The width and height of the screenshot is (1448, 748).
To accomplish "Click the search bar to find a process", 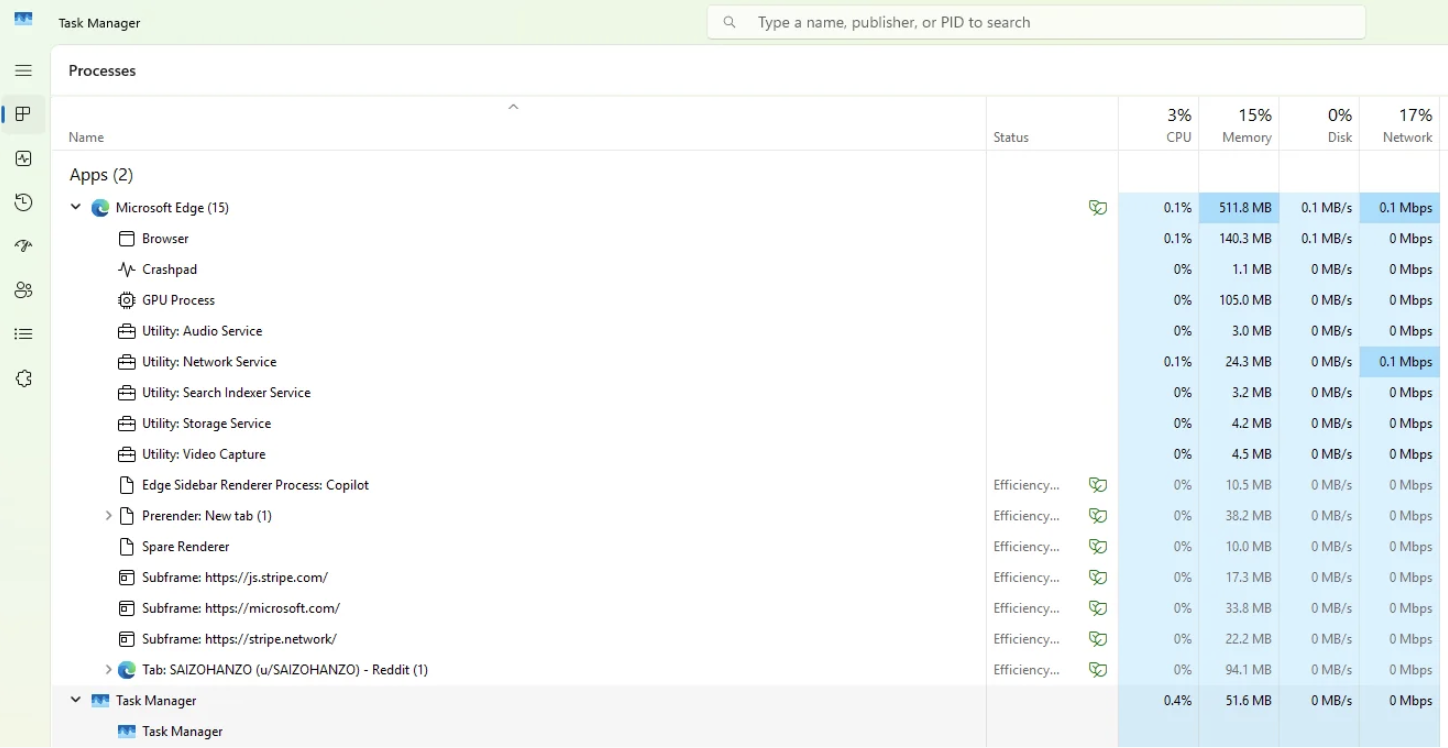I will [x=1035, y=21].
